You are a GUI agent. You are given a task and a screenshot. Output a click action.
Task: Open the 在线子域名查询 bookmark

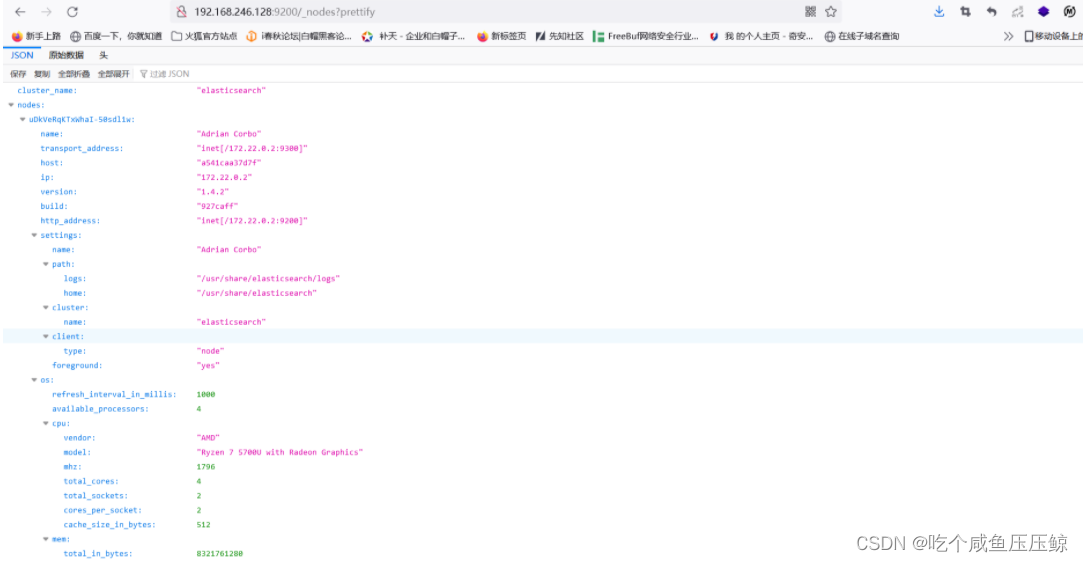coord(862,36)
